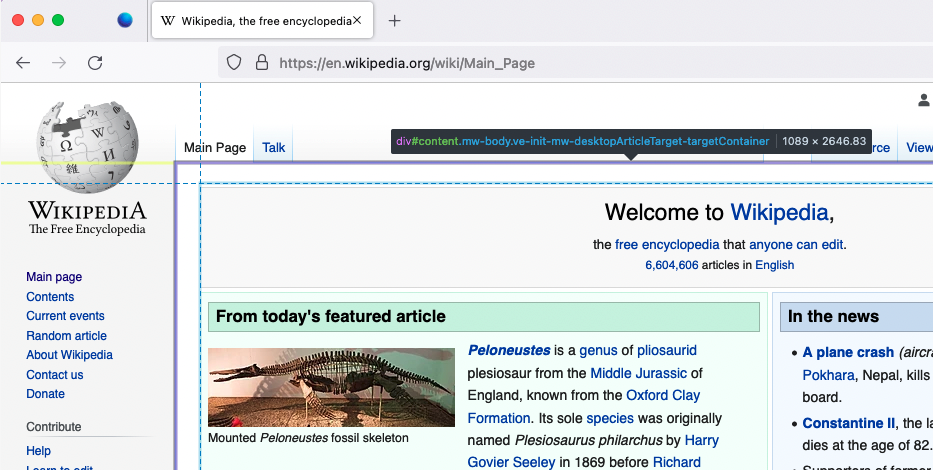This screenshot has height=470, width=933.
Task: Close the Wikipedia browser tab
Action: [x=357, y=21]
